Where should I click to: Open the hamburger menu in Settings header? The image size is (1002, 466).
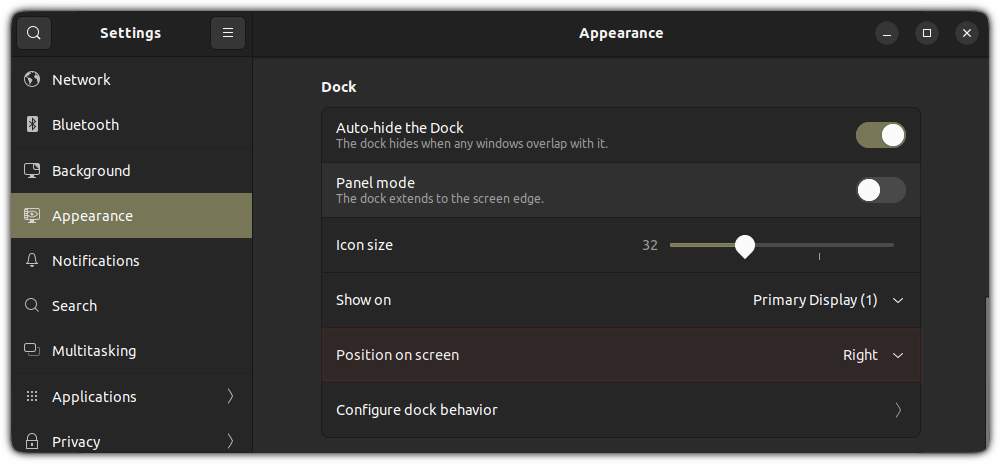point(228,33)
